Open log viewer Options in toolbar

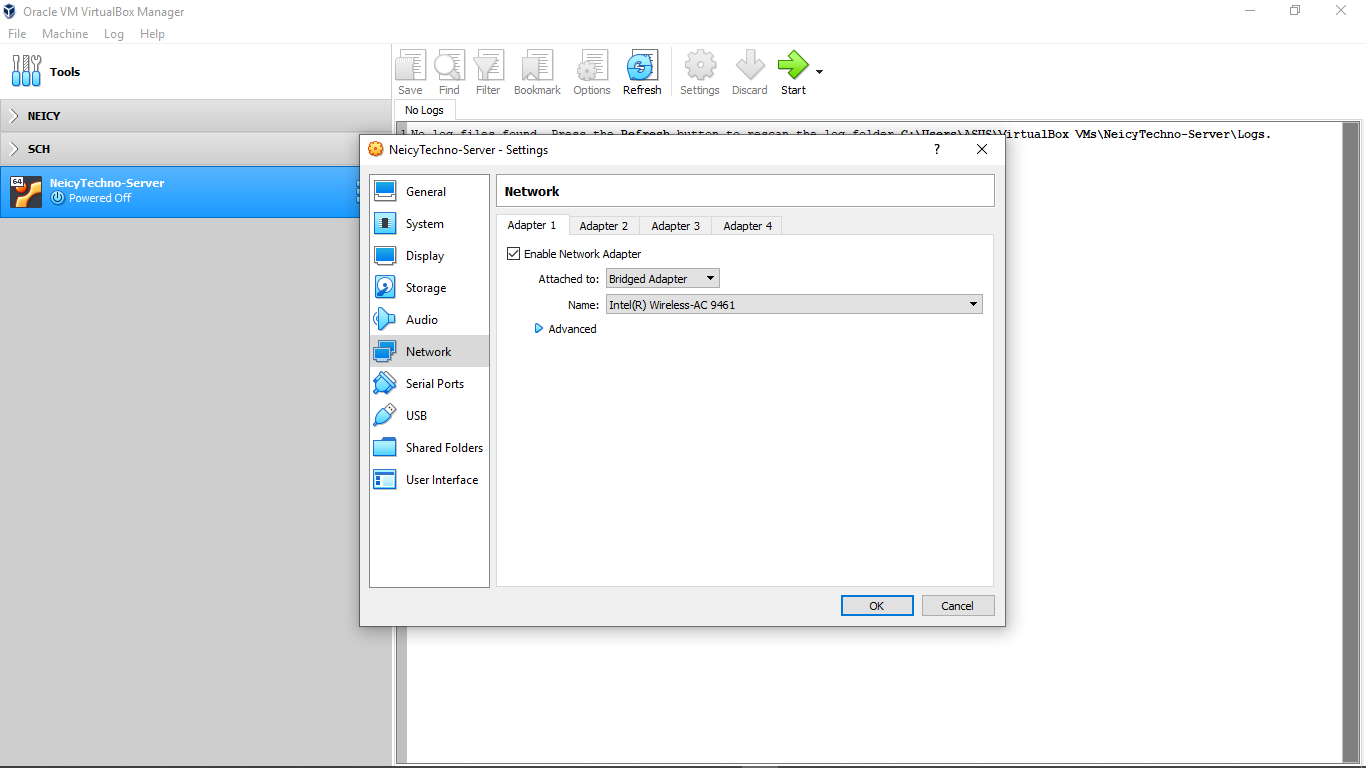pos(592,73)
